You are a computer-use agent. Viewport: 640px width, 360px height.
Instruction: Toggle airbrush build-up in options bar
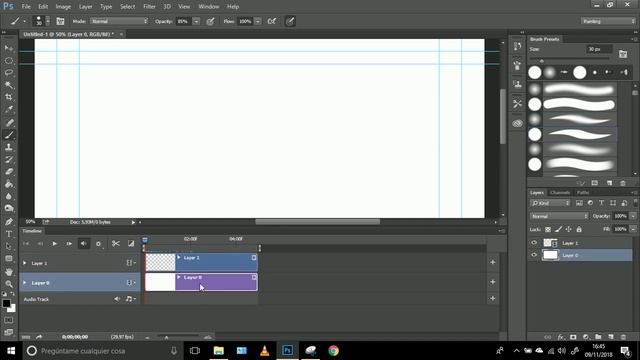tap(272, 21)
